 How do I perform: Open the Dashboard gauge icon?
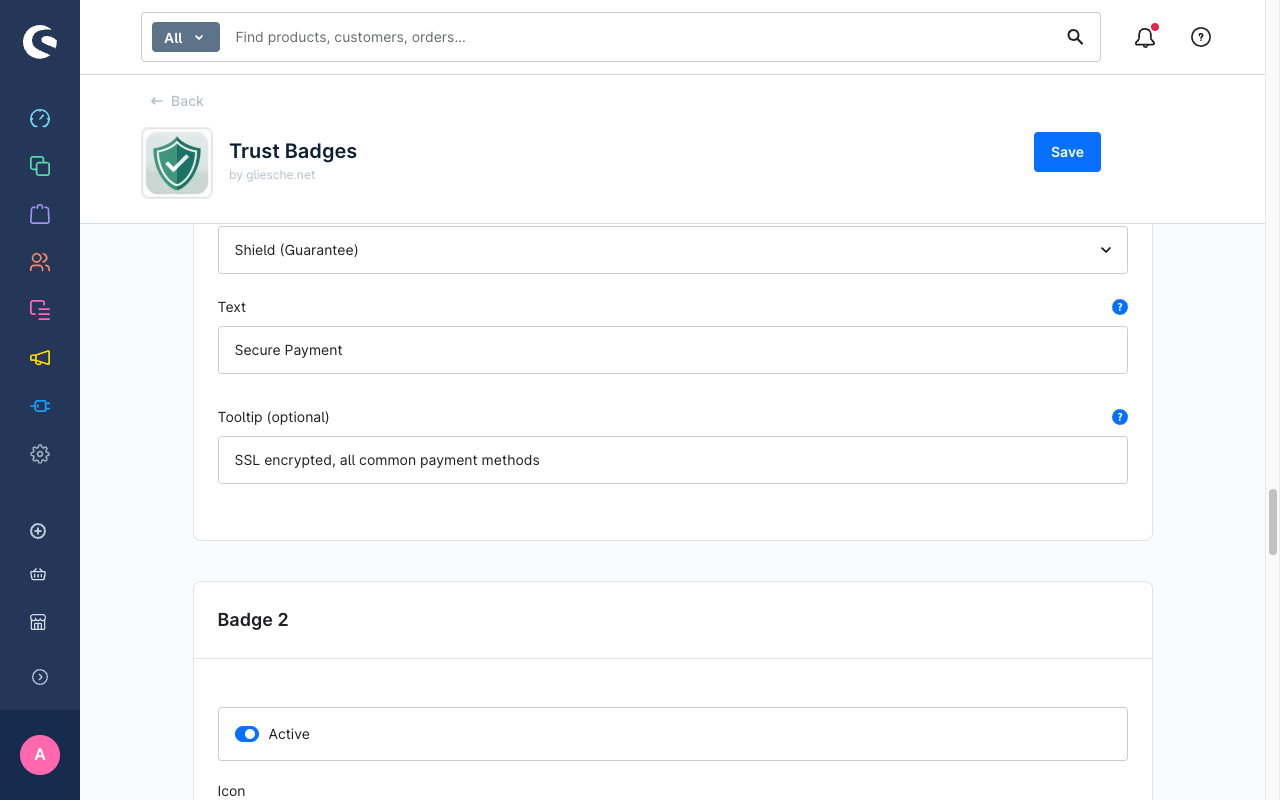coord(40,119)
